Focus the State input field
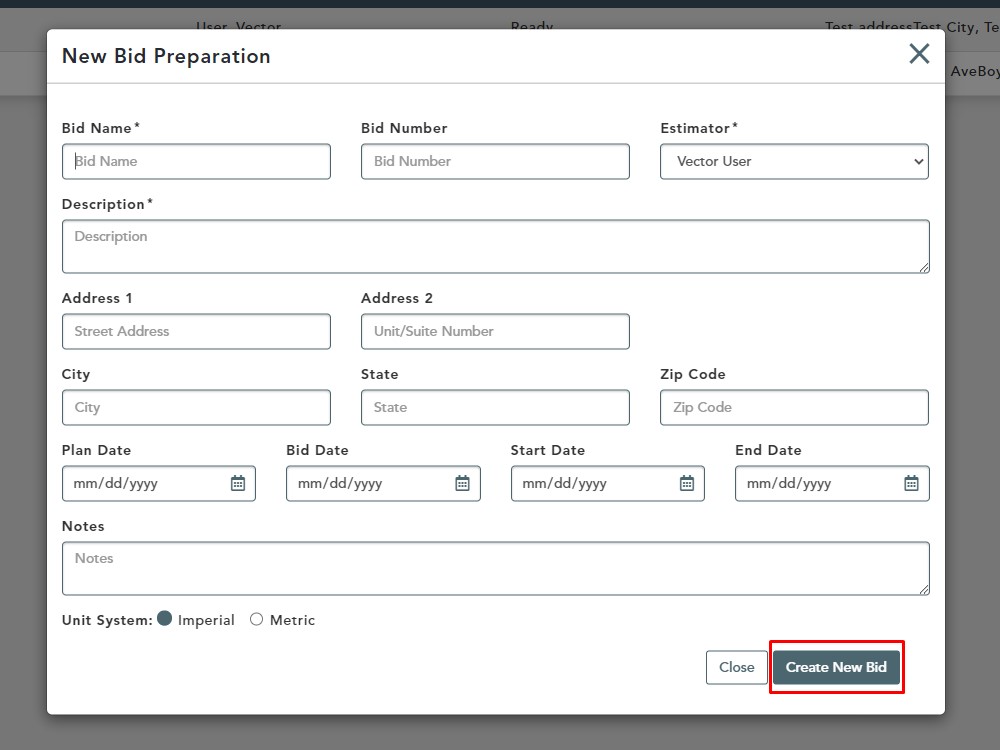This screenshot has width=1000, height=750. point(495,407)
